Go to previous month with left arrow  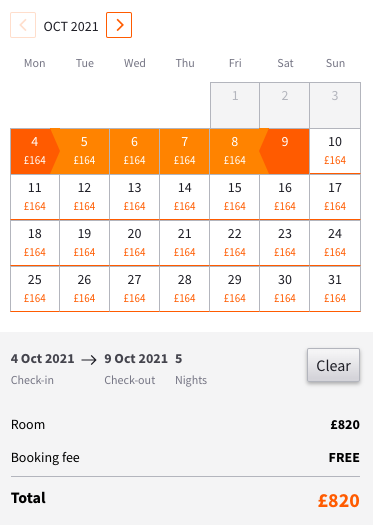tap(23, 25)
